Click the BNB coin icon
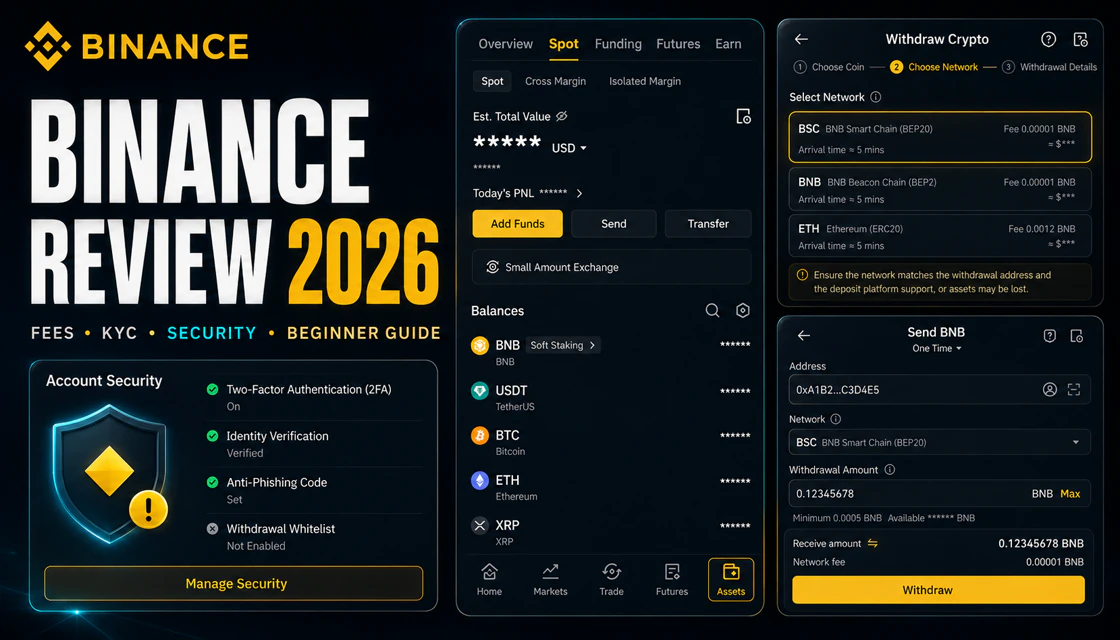Screen dimensions: 1120x640 click(480, 346)
